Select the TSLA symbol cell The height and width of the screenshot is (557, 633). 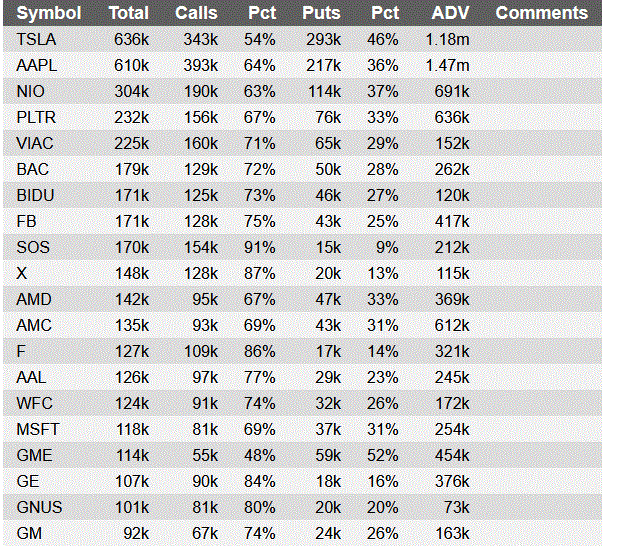[x=36, y=39]
